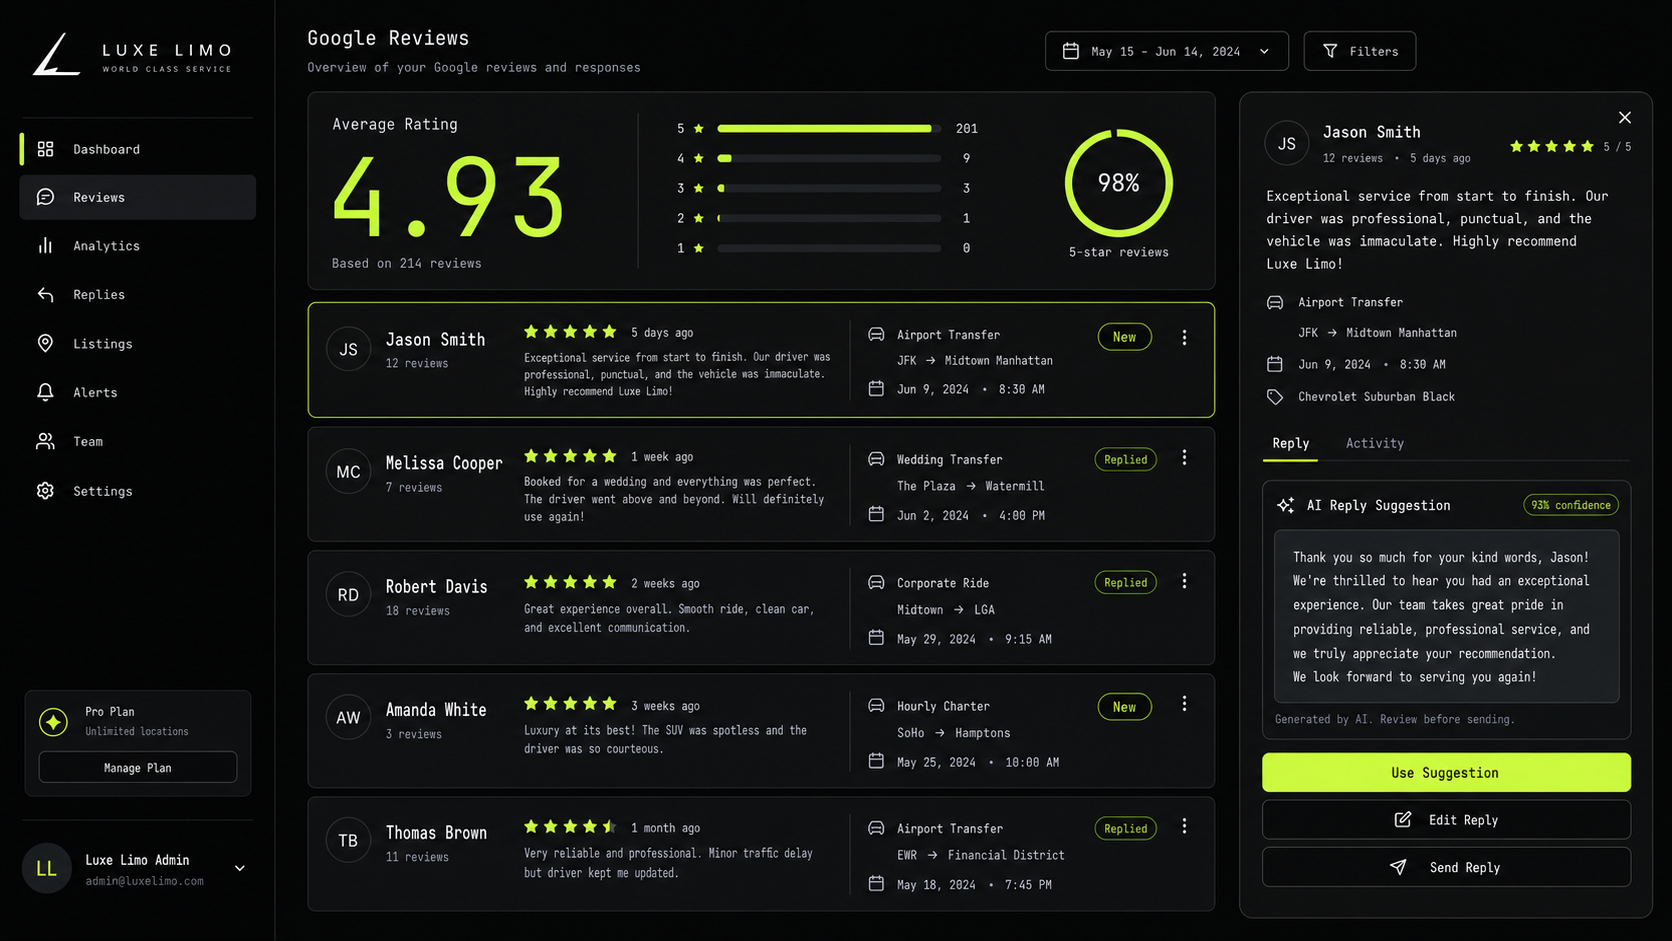Click 'EWR → Financial District' route text
The image size is (1672, 941).
981,855
